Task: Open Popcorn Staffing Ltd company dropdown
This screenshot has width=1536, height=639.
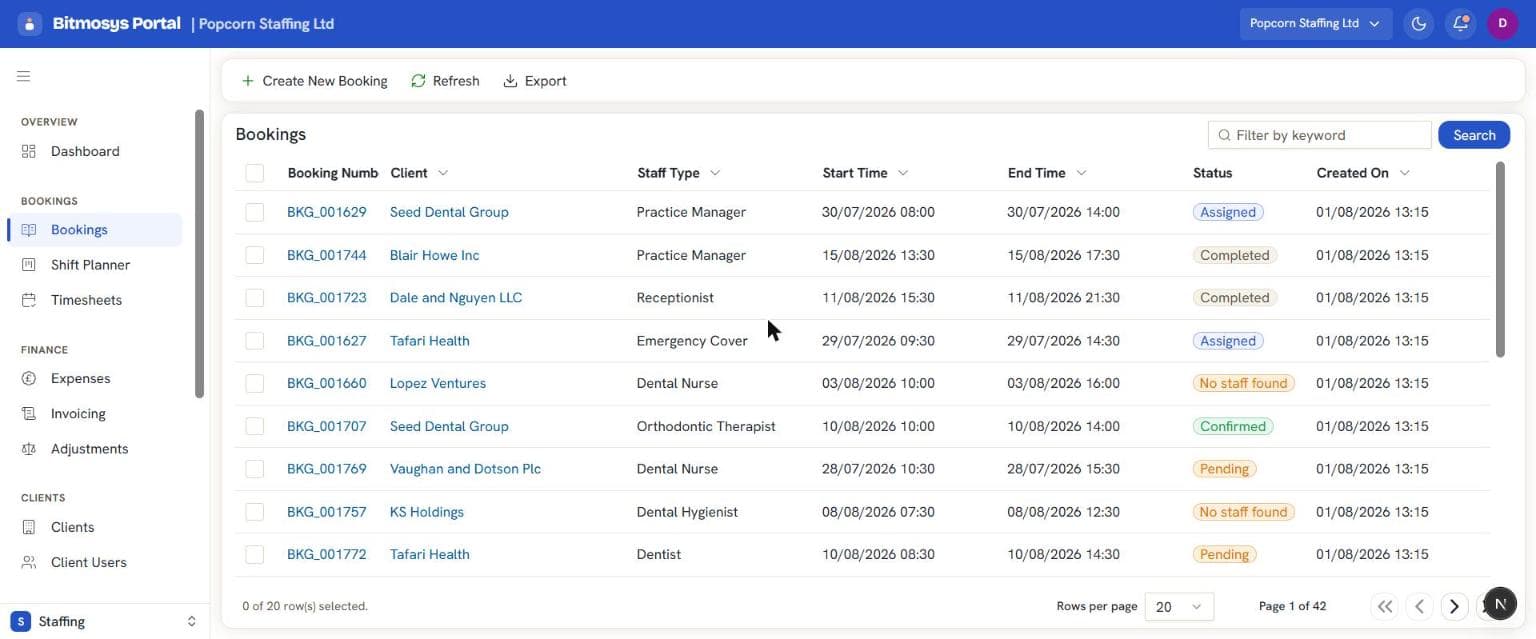Action: tap(1316, 24)
